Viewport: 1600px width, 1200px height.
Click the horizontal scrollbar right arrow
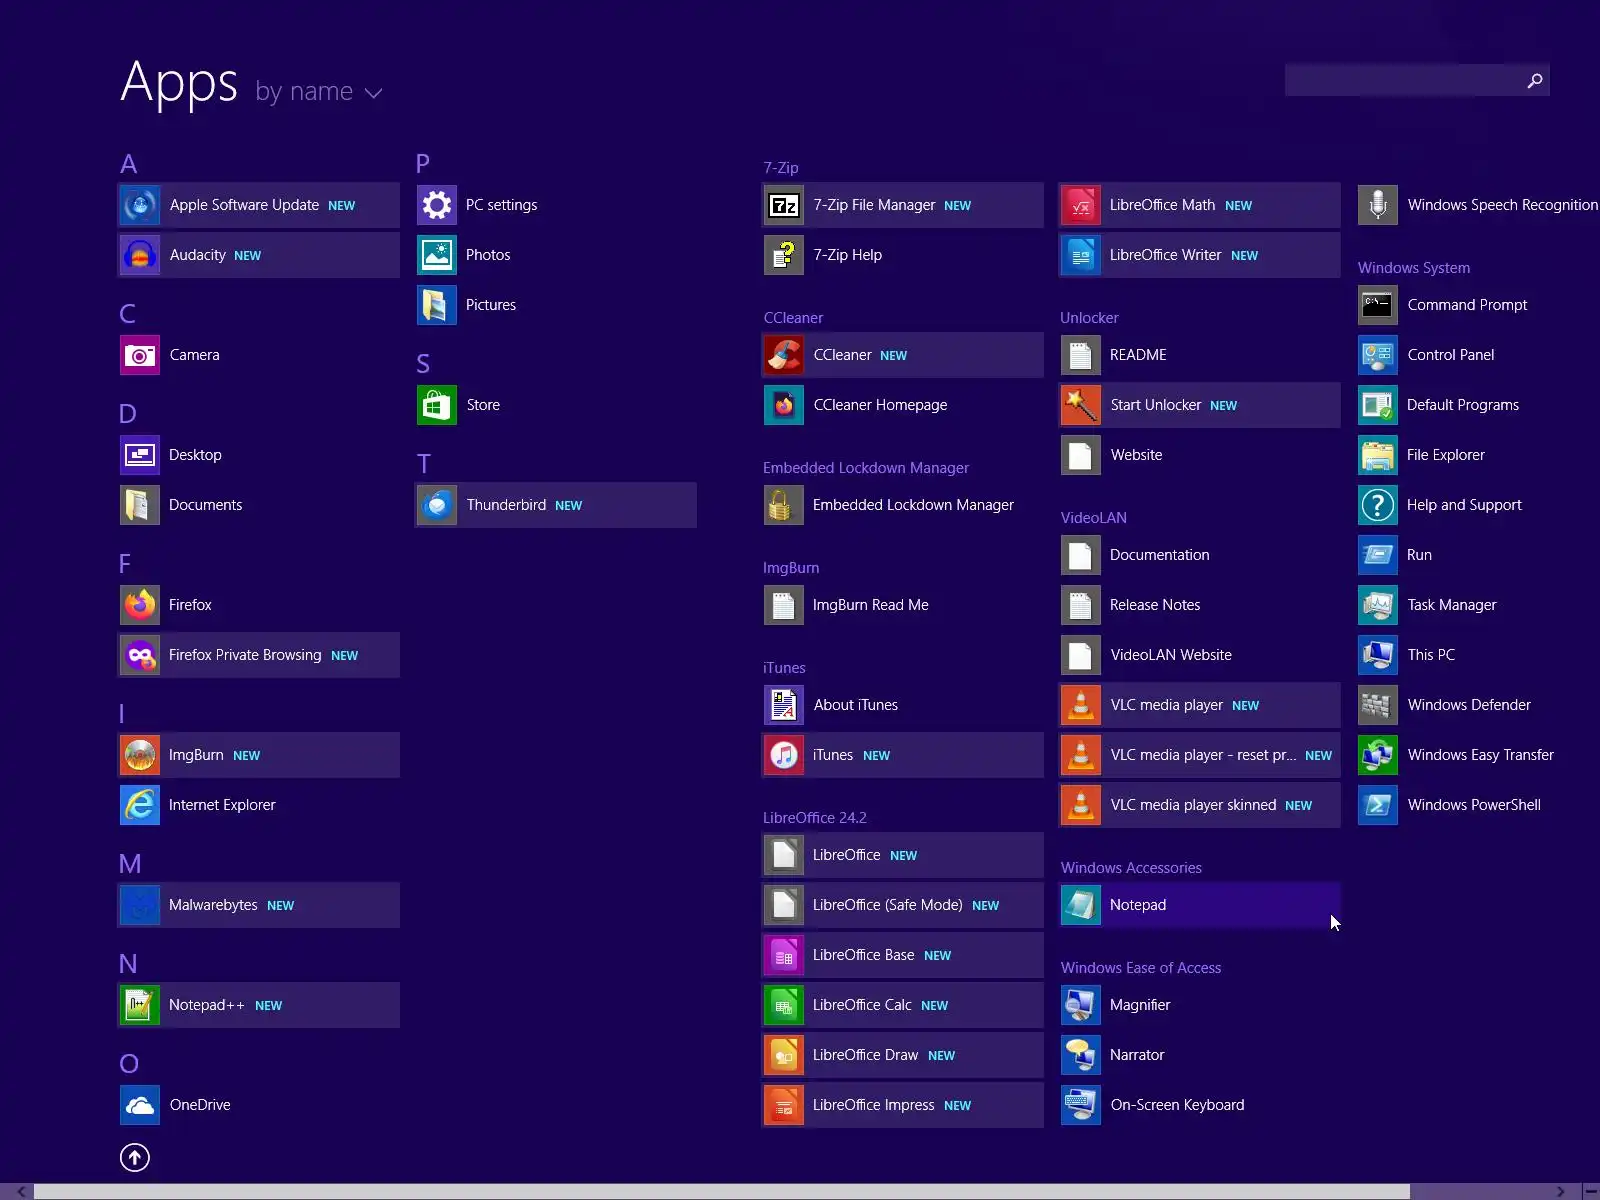[1560, 1191]
